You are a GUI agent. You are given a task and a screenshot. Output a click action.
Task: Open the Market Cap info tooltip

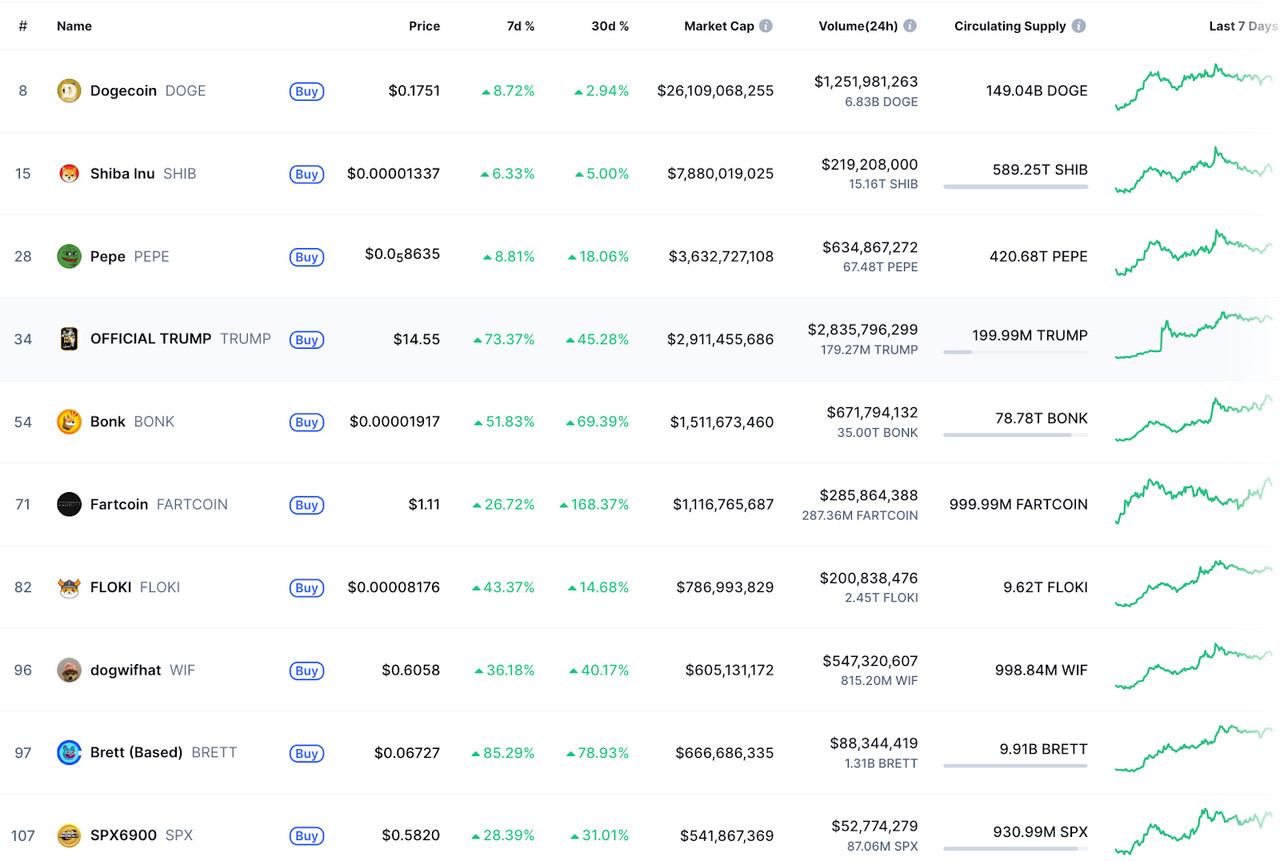tap(768, 25)
